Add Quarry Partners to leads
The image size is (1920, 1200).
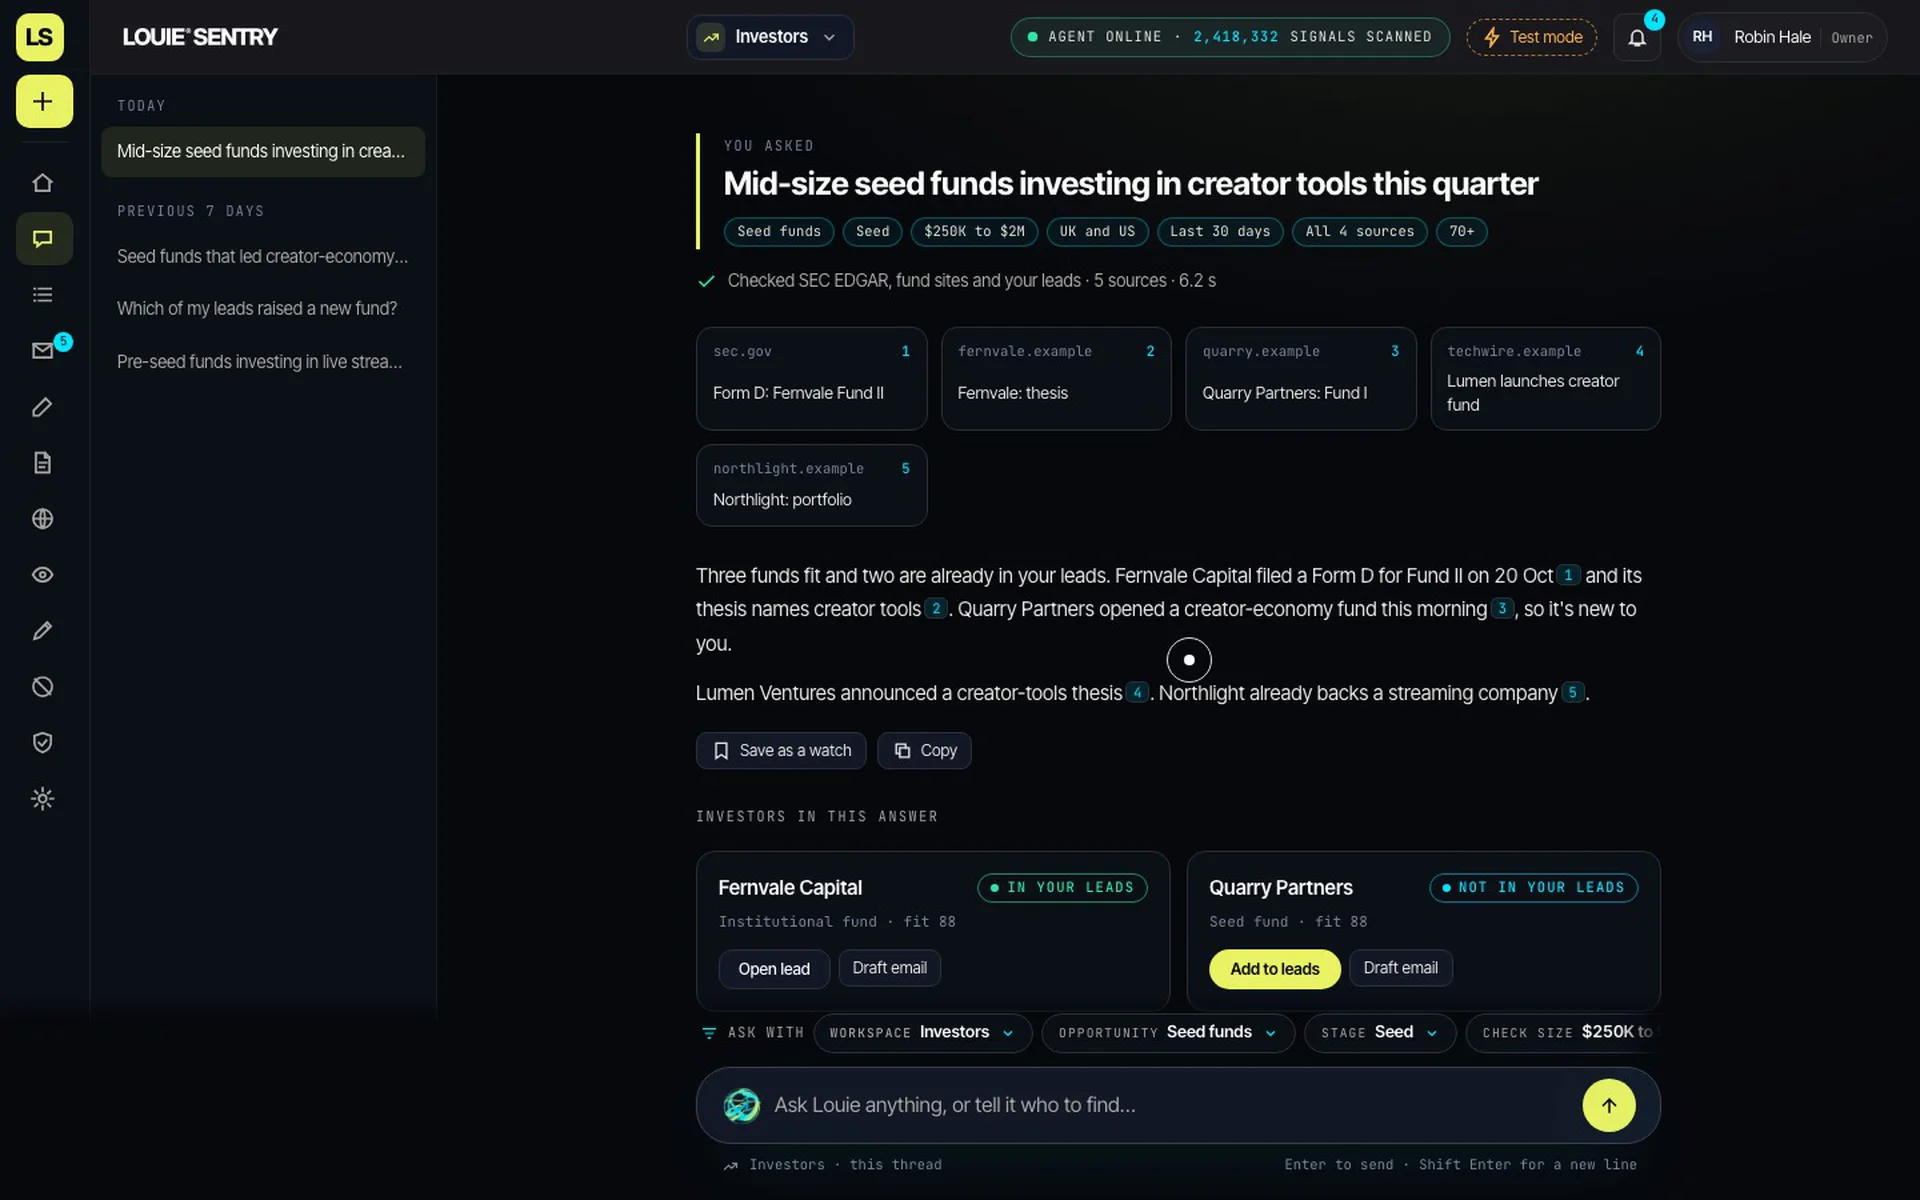1274,969
